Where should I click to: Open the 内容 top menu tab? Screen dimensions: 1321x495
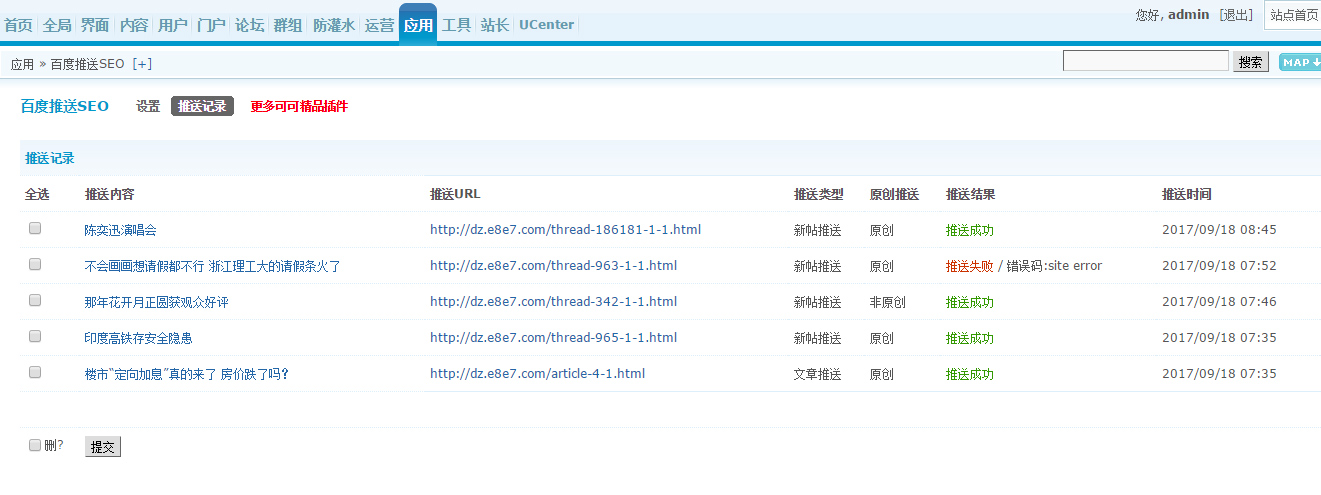(134, 25)
